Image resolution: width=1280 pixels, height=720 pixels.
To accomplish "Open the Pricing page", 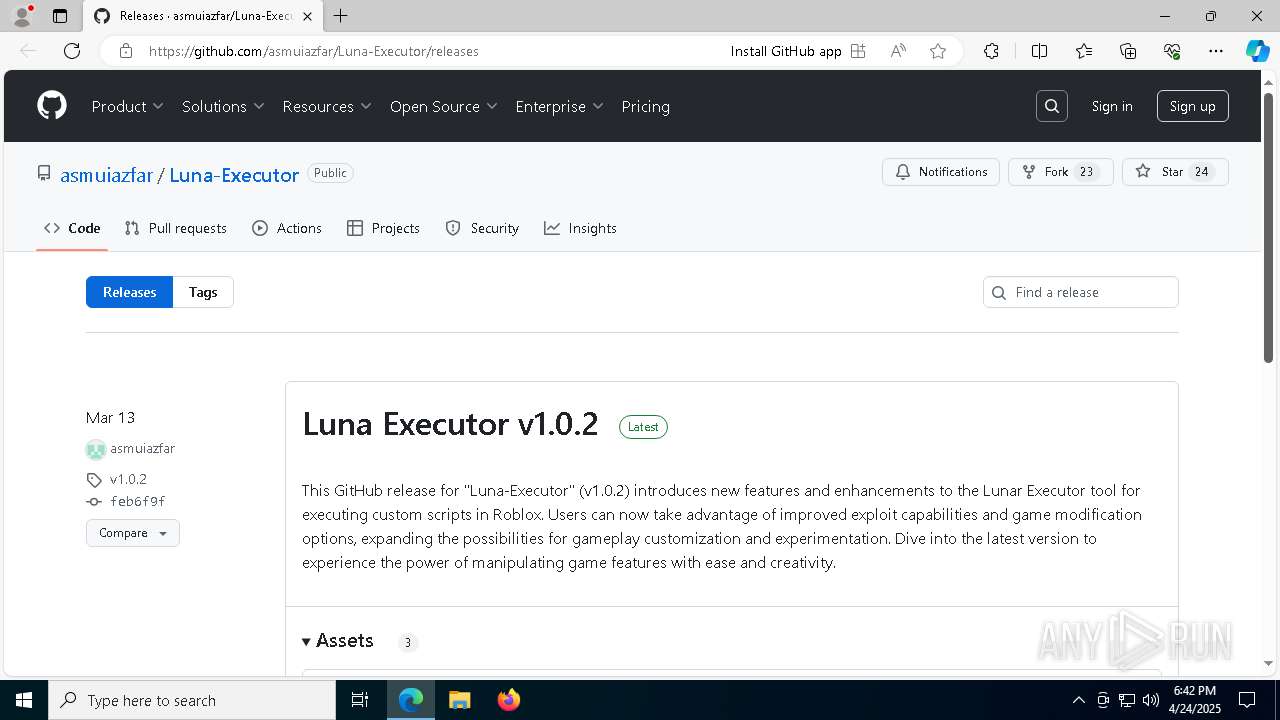I will point(646,106).
